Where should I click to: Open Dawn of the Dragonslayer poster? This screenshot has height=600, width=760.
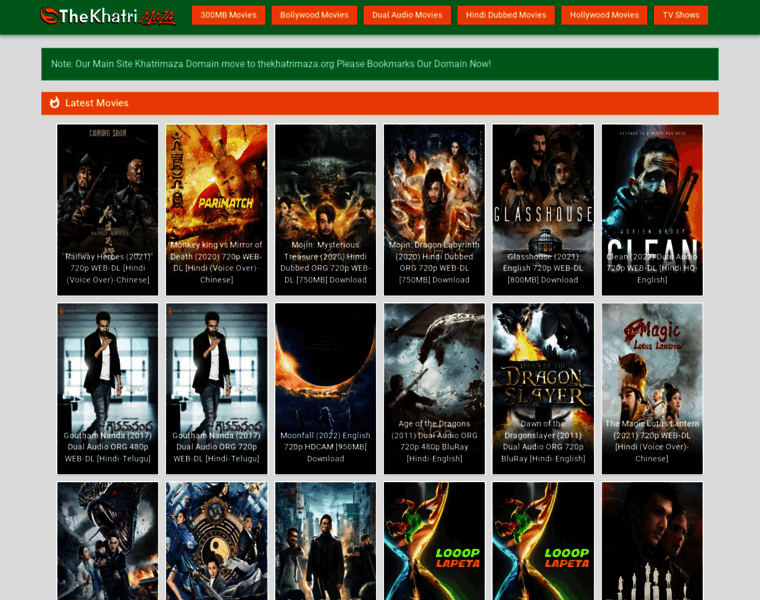(x=543, y=389)
